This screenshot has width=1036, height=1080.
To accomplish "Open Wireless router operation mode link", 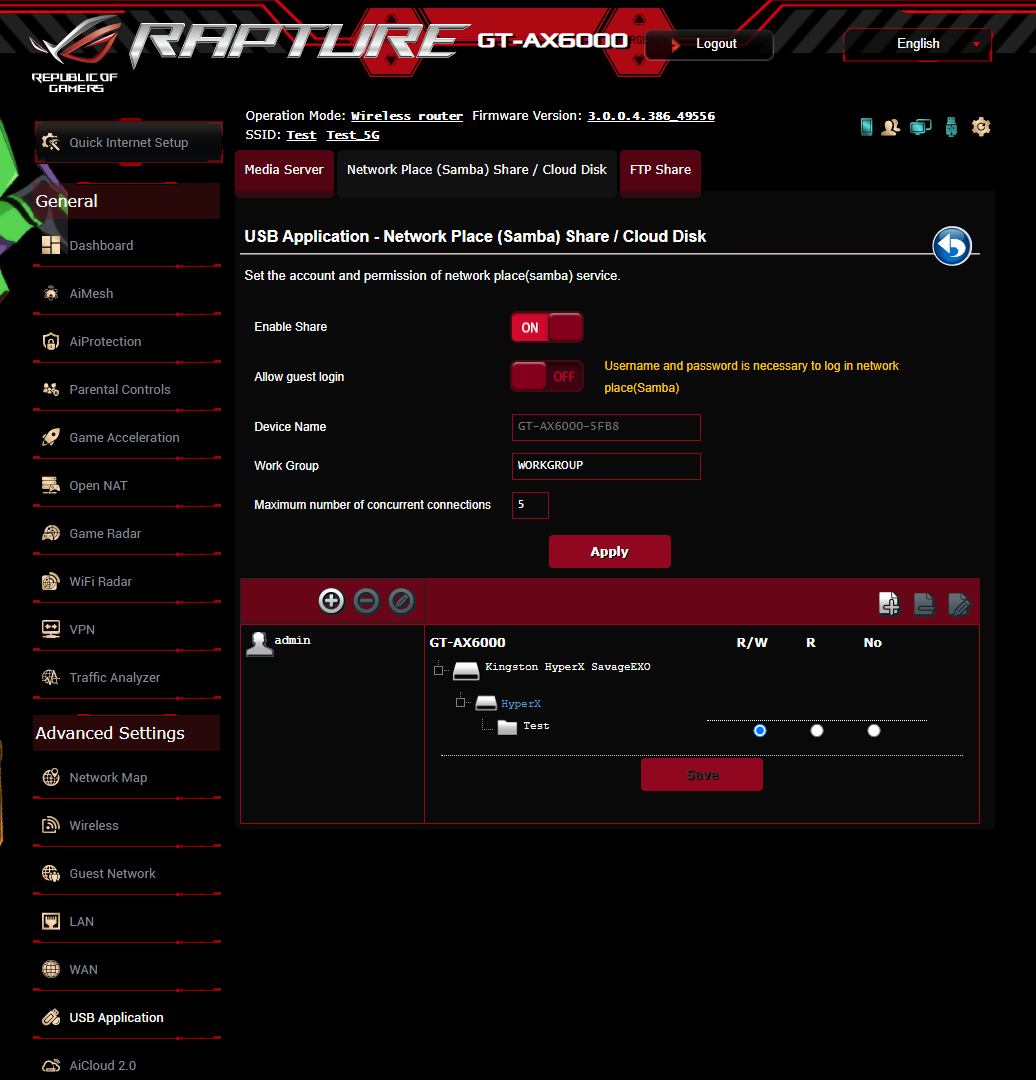I will (x=406, y=116).
